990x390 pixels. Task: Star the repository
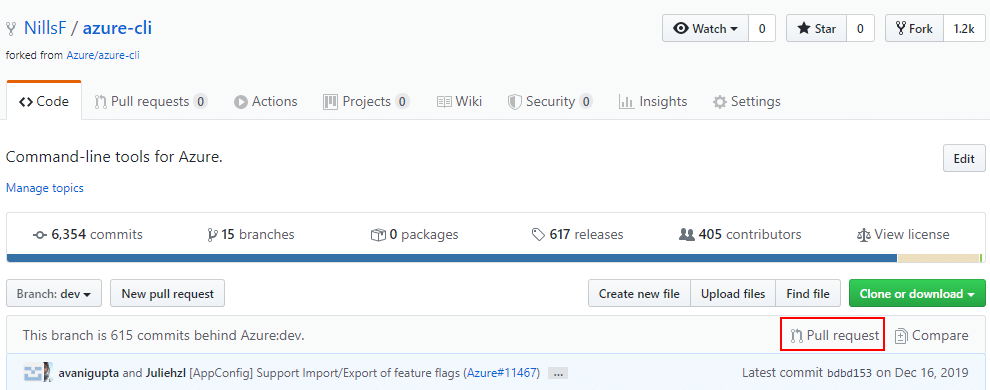pos(817,28)
